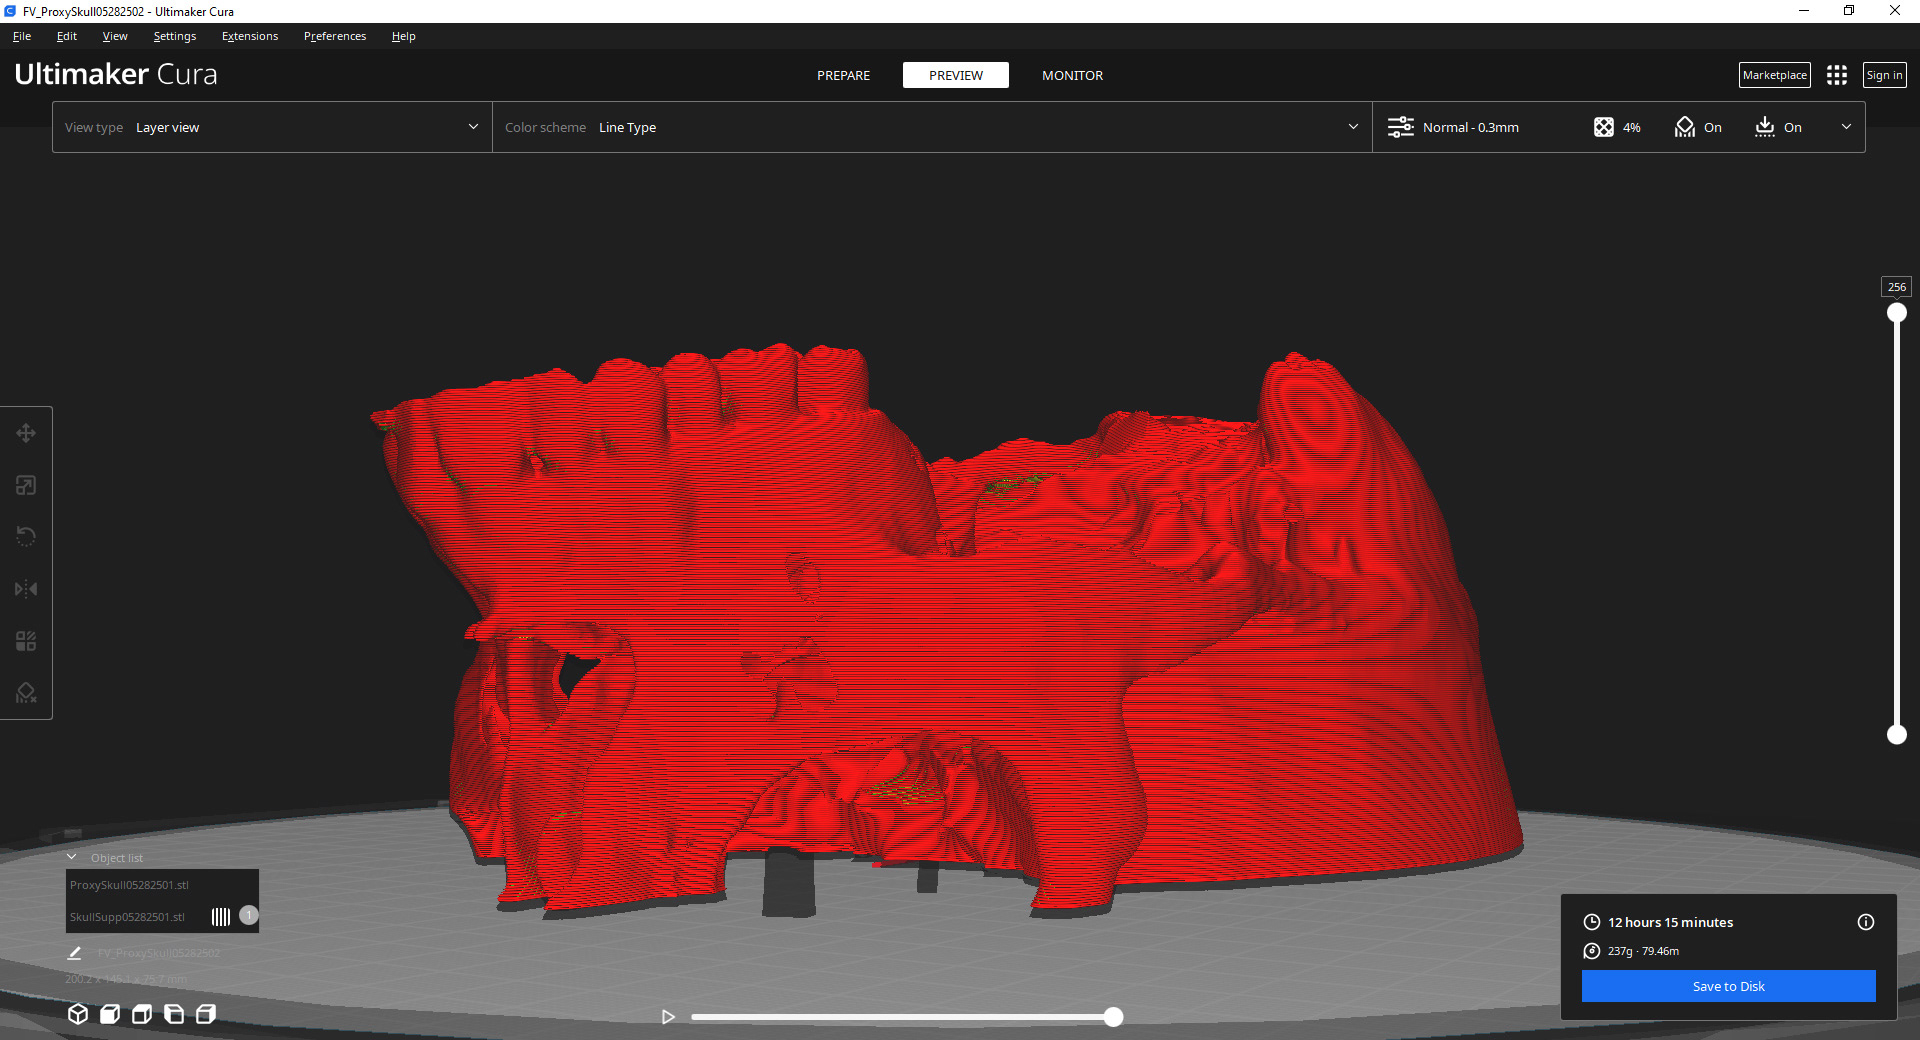Viewport: 1920px width, 1040px height.
Task: Click the 237g · 79.46m material usage
Action: coord(1643,951)
